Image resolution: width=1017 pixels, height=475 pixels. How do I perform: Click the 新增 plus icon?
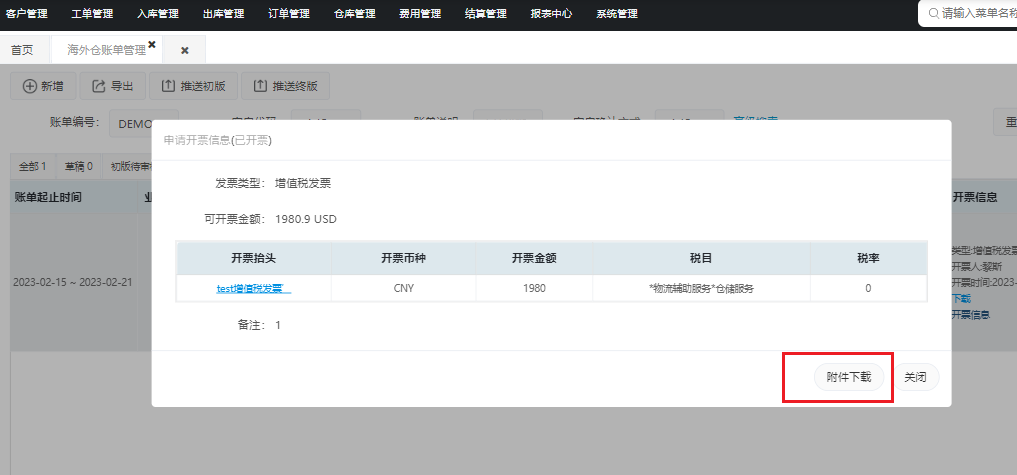pos(30,86)
